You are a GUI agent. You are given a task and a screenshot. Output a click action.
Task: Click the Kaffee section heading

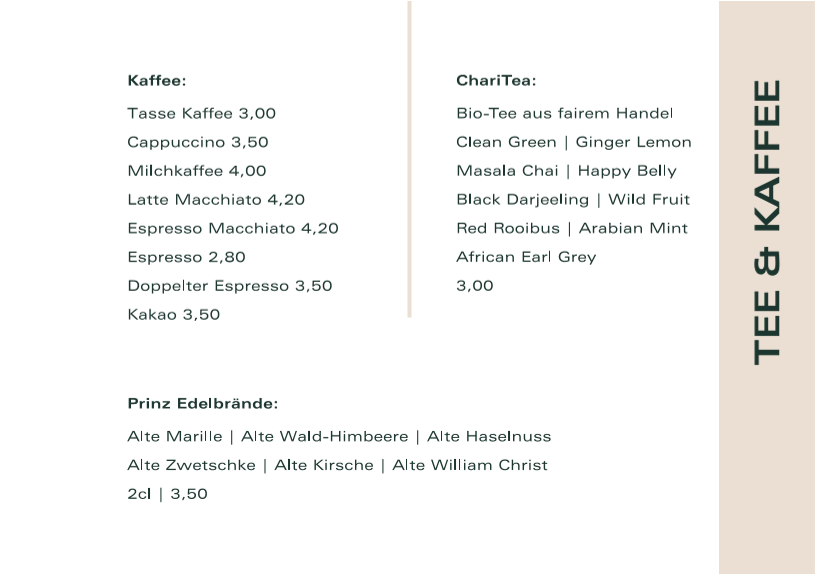pos(157,81)
